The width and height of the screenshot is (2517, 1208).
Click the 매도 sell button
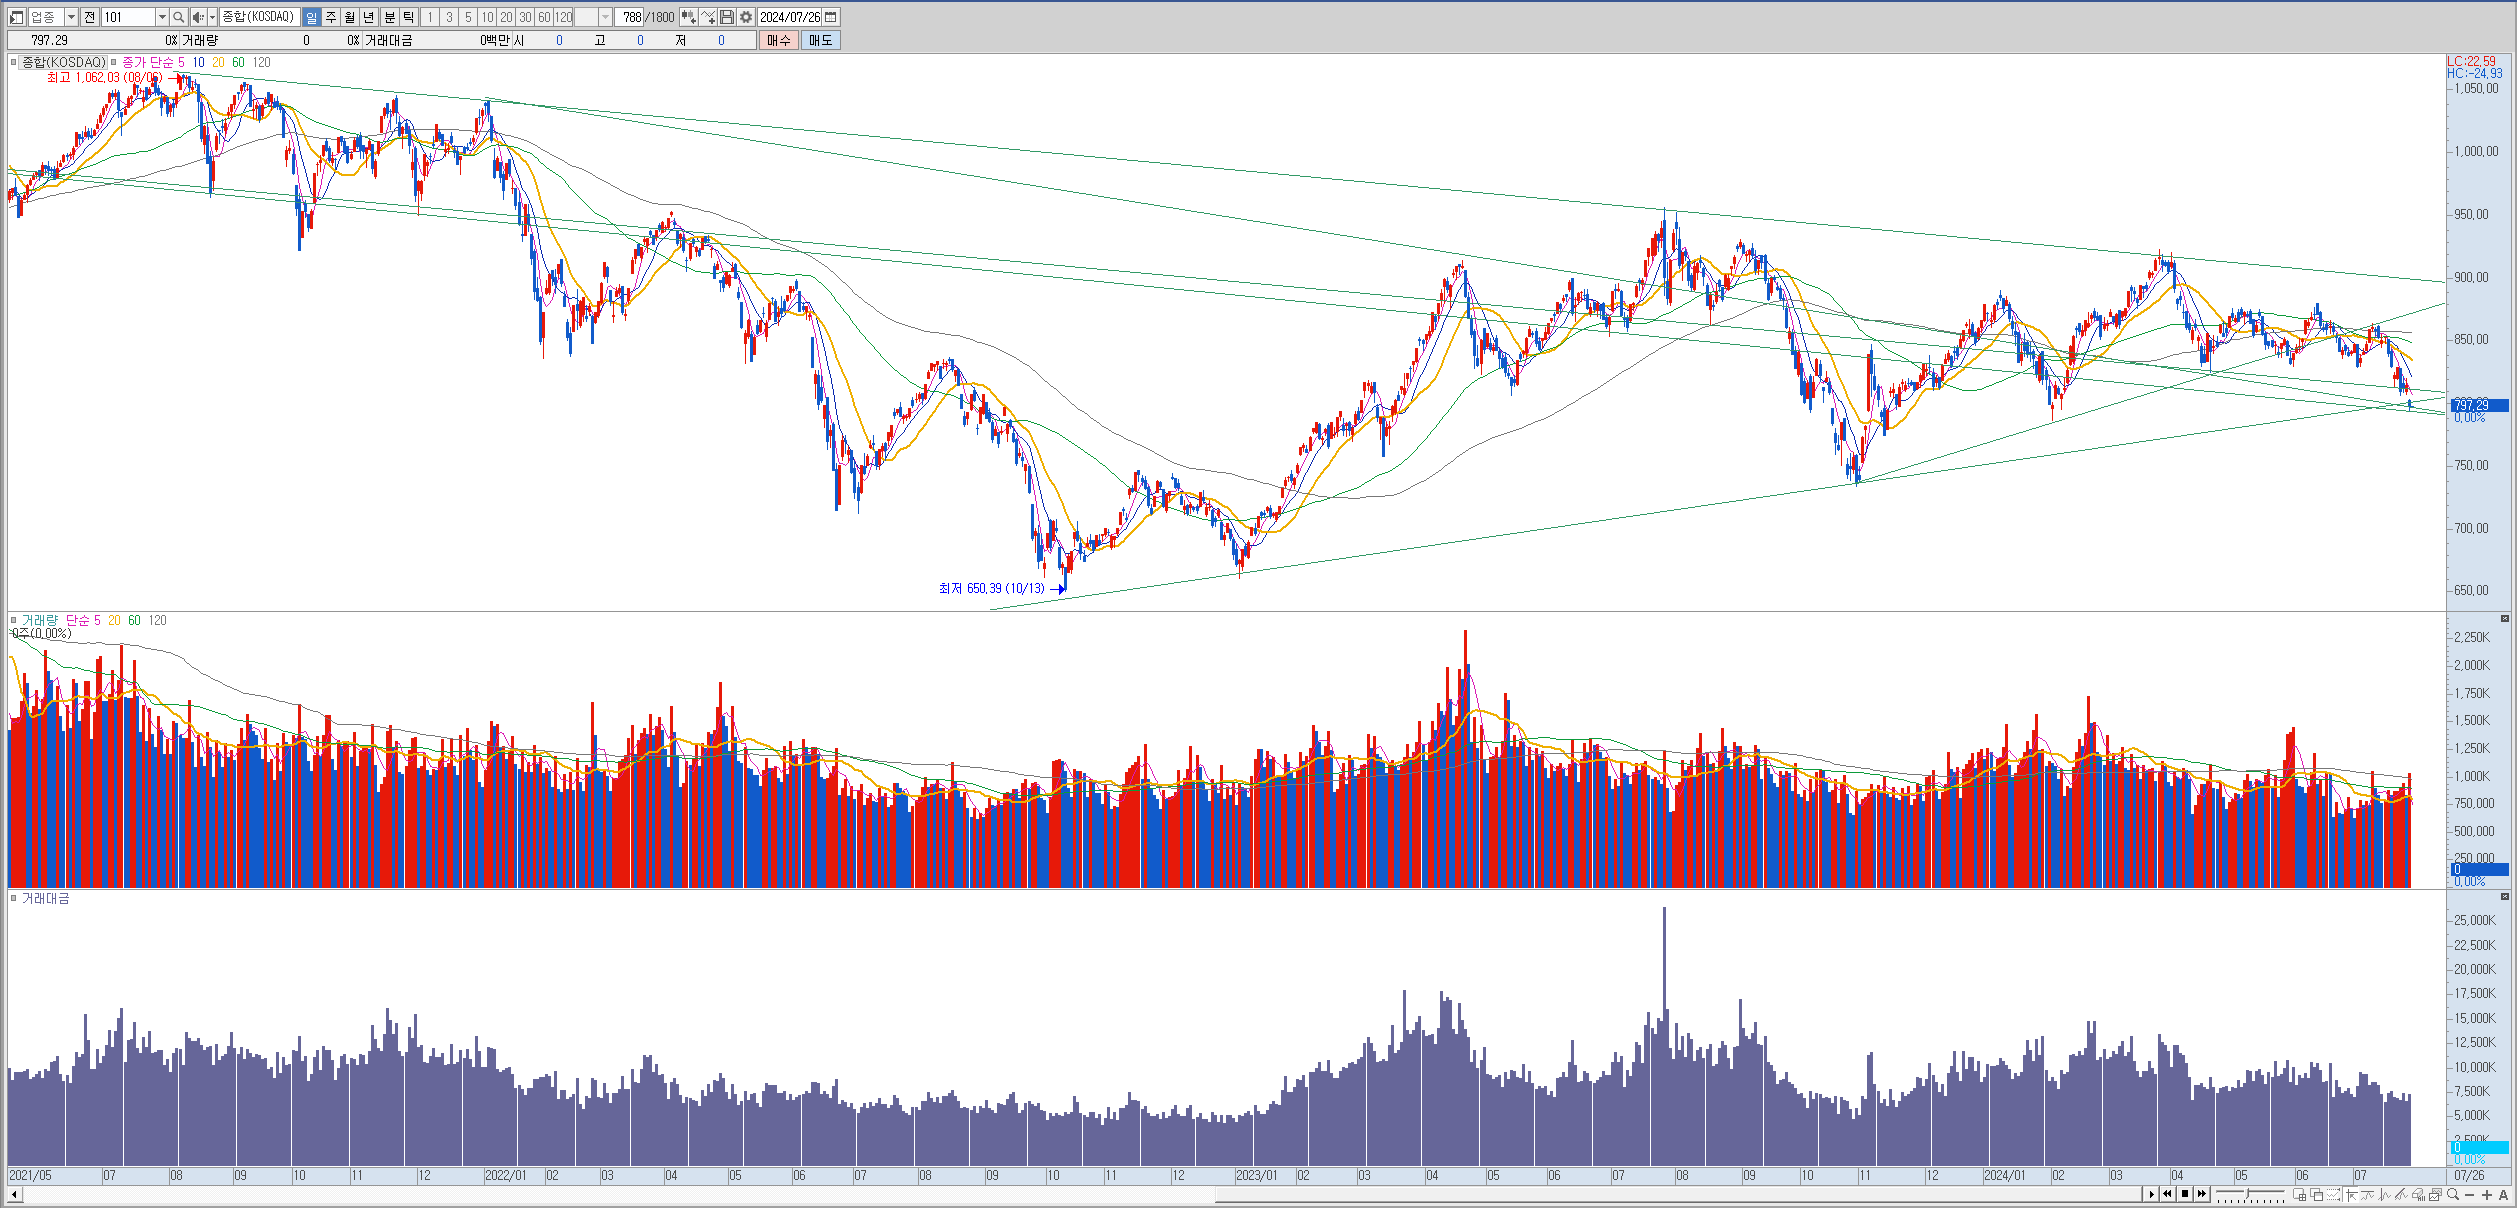[x=820, y=40]
